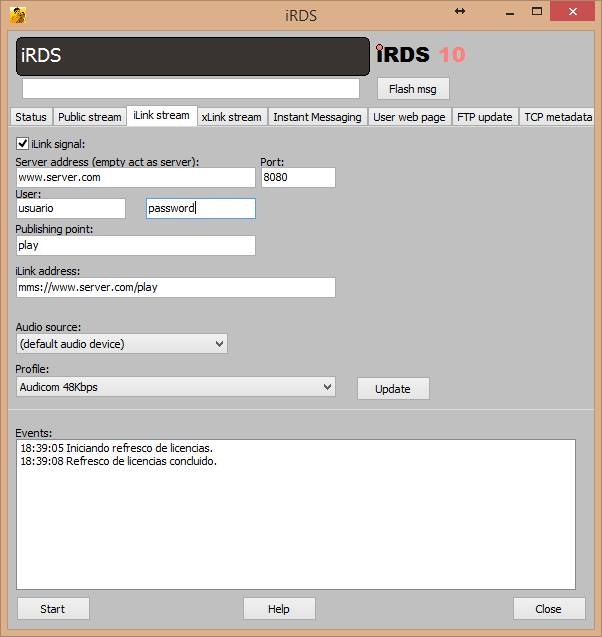Select the iLink stream tab
This screenshot has height=637, width=602.
[x=161, y=115]
